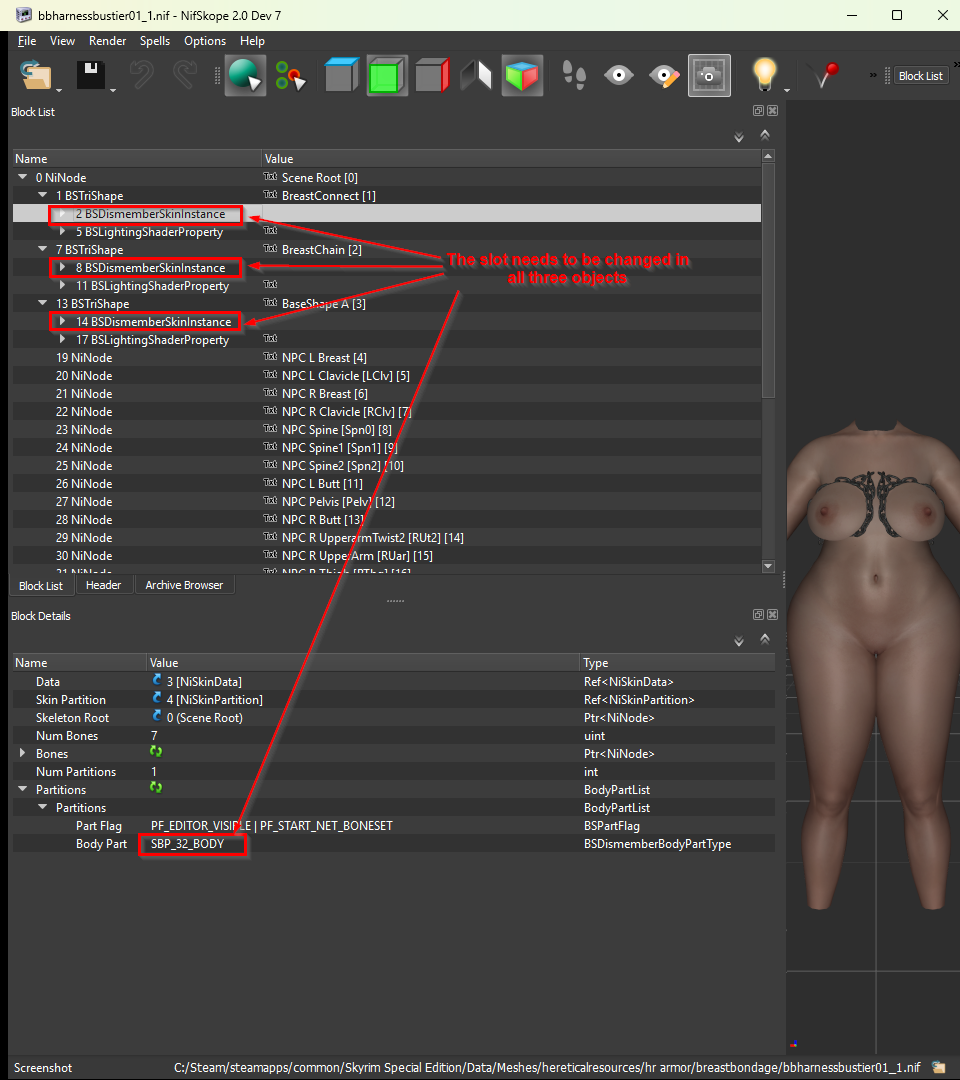
Task: Expand all rows in Block List
Action: pos(739,137)
